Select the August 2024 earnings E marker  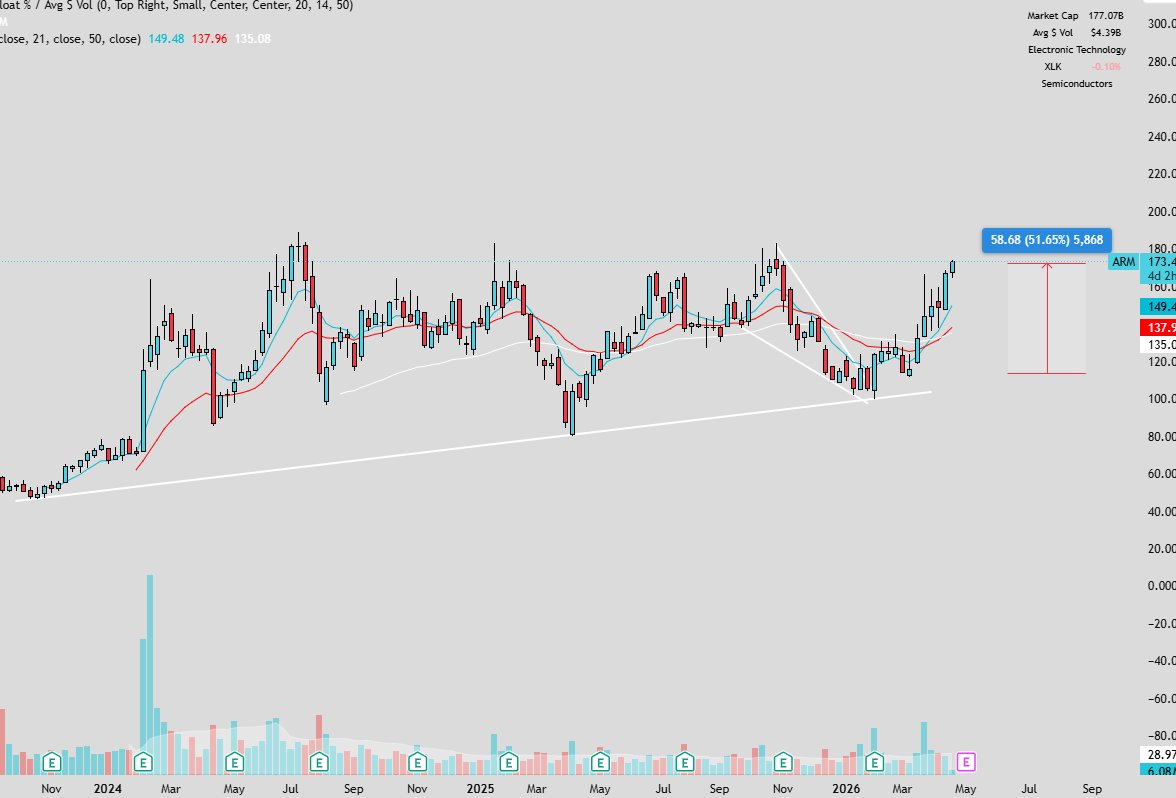pyautogui.click(x=319, y=763)
